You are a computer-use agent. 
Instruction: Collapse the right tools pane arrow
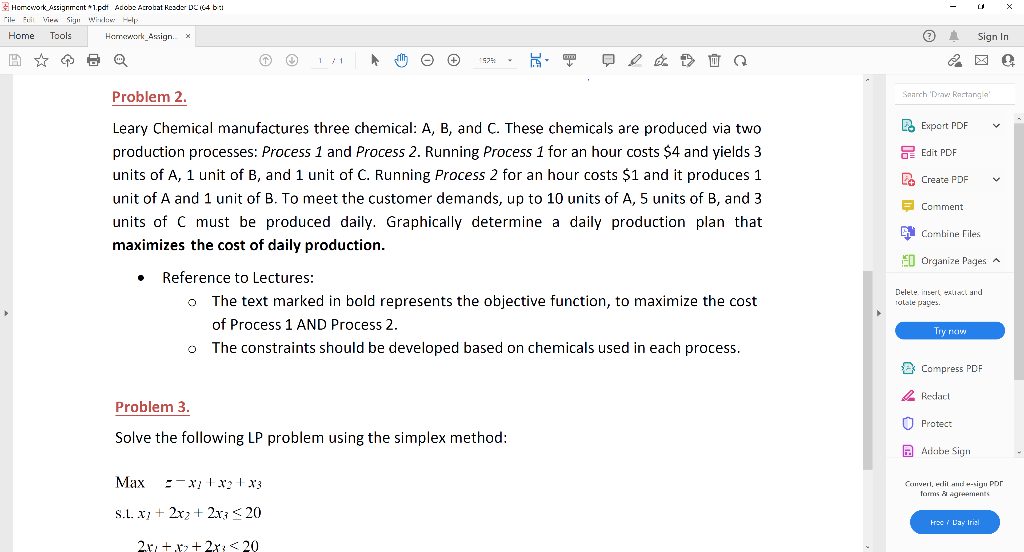tap(878, 313)
